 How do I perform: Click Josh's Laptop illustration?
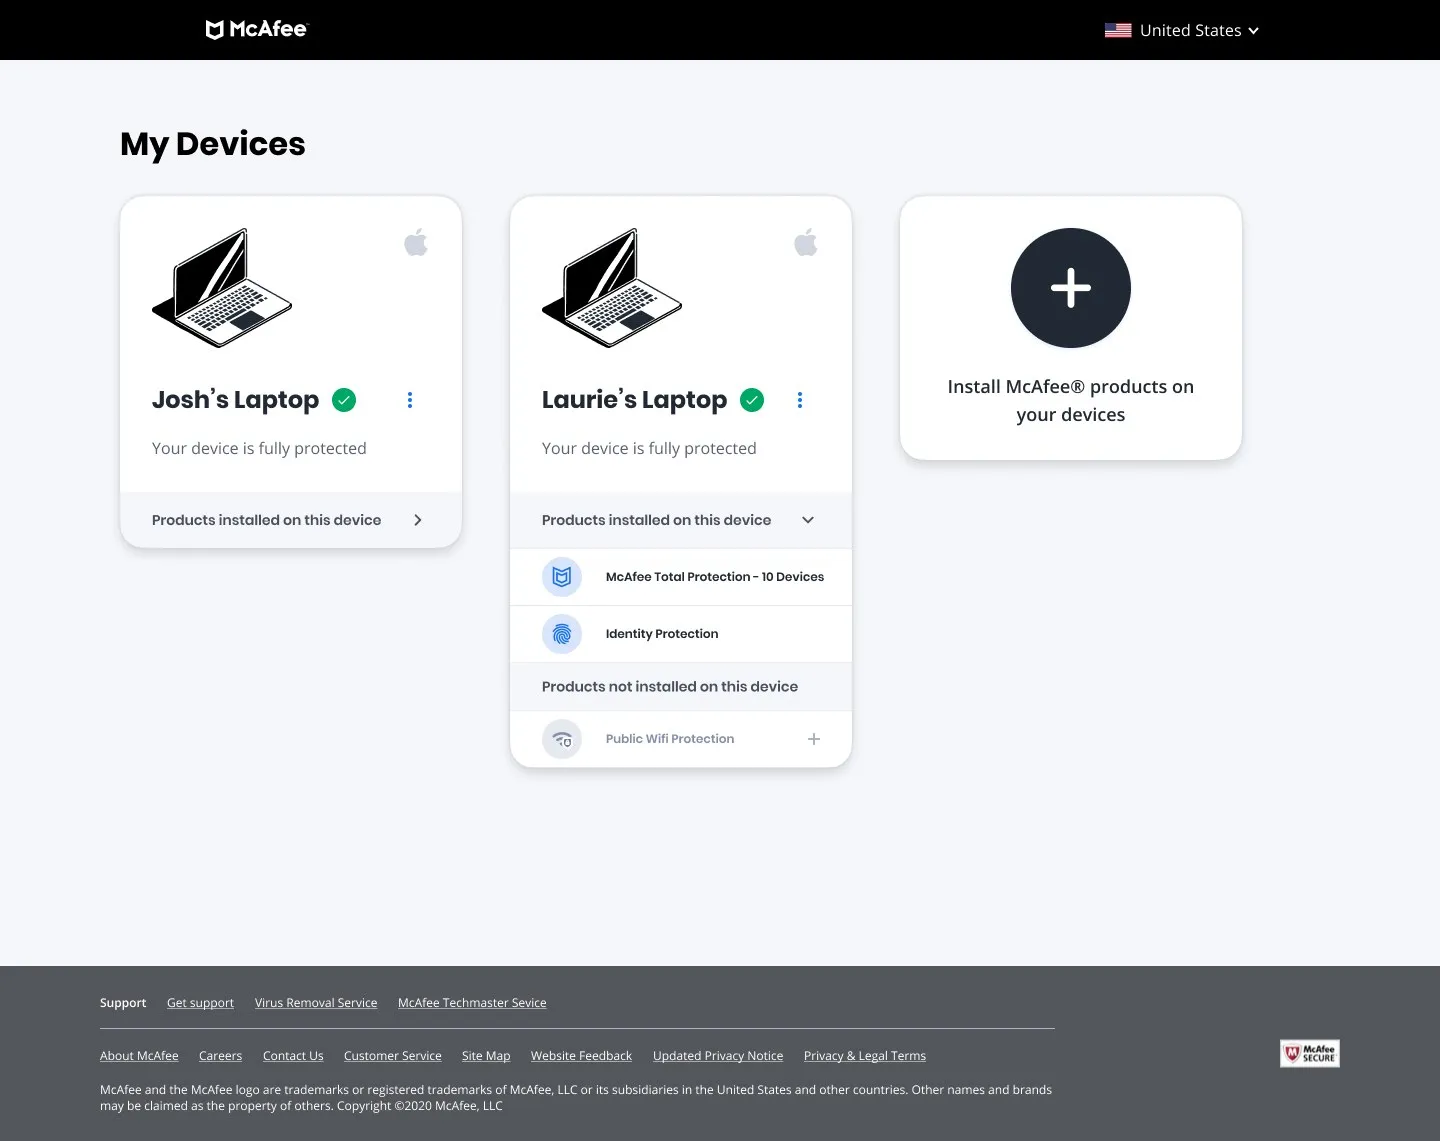pos(222,288)
